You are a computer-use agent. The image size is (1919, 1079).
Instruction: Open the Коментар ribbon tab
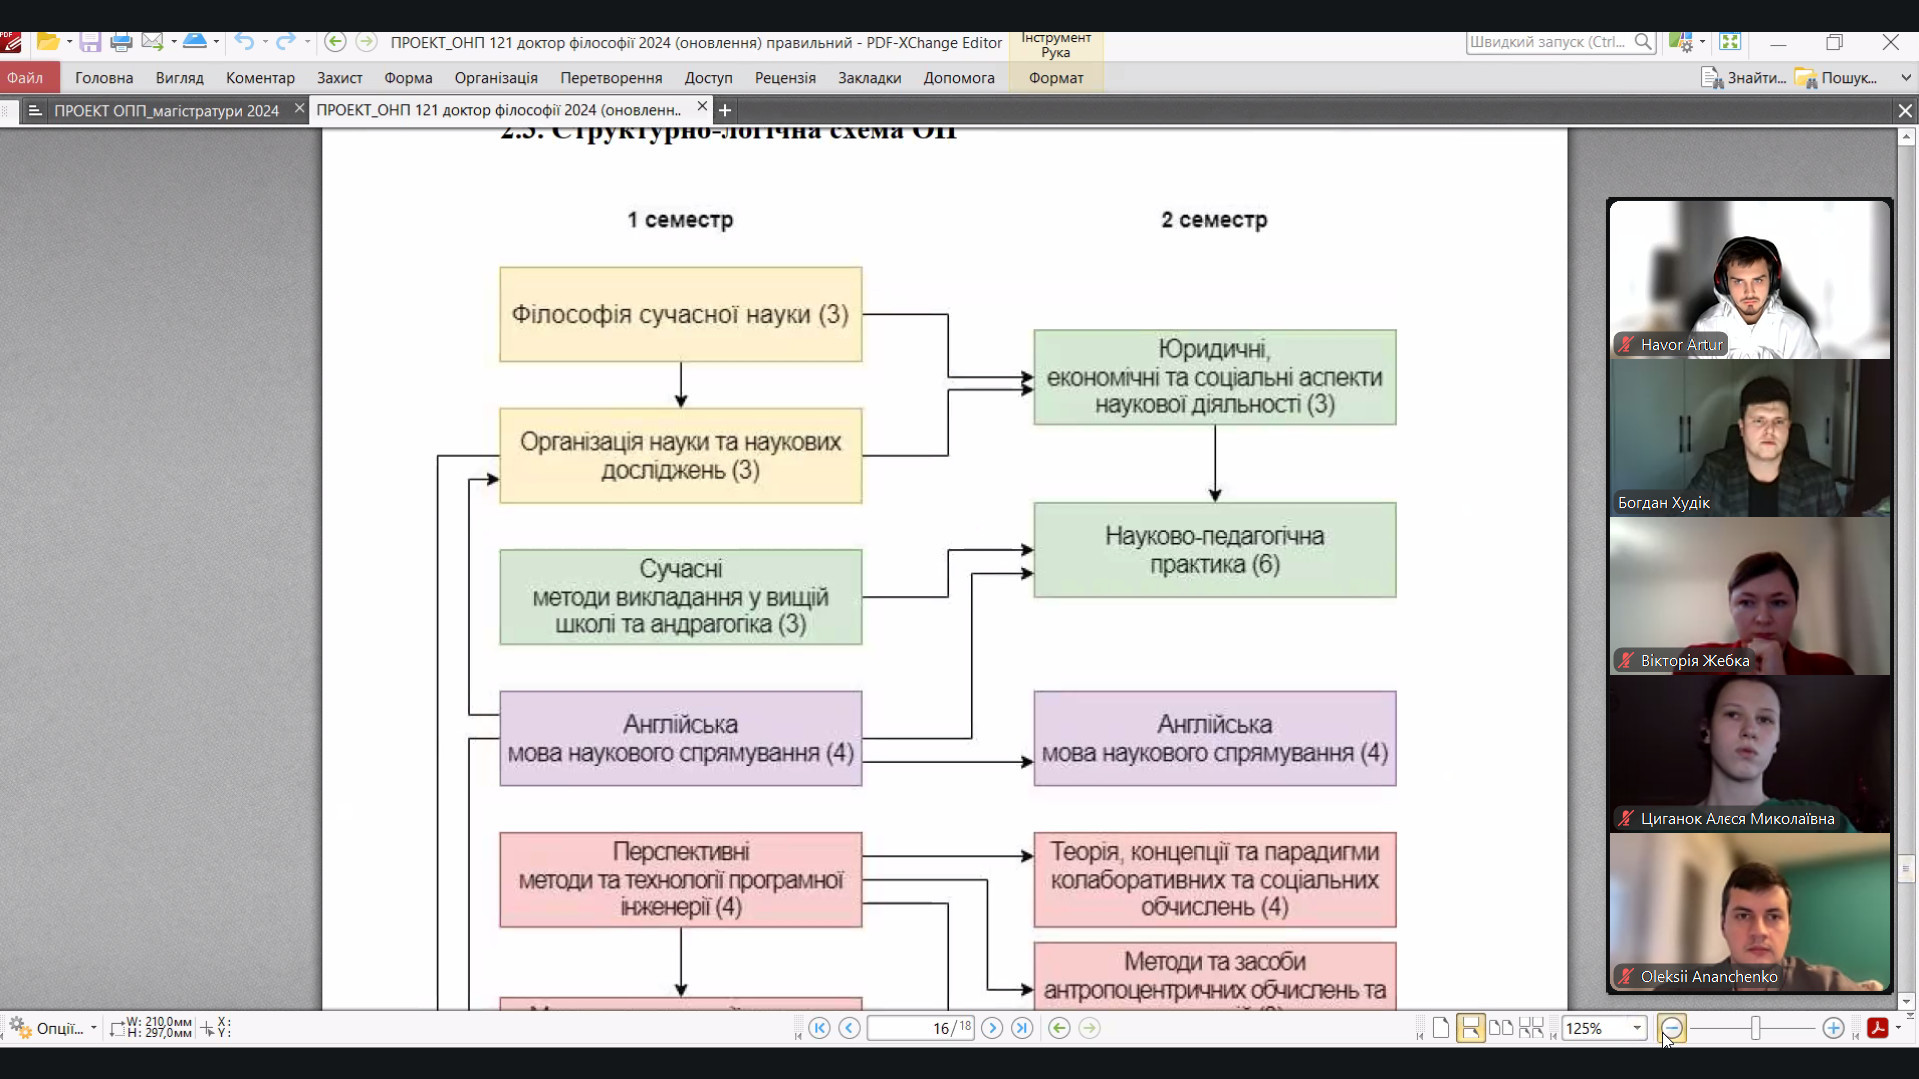[x=260, y=78]
